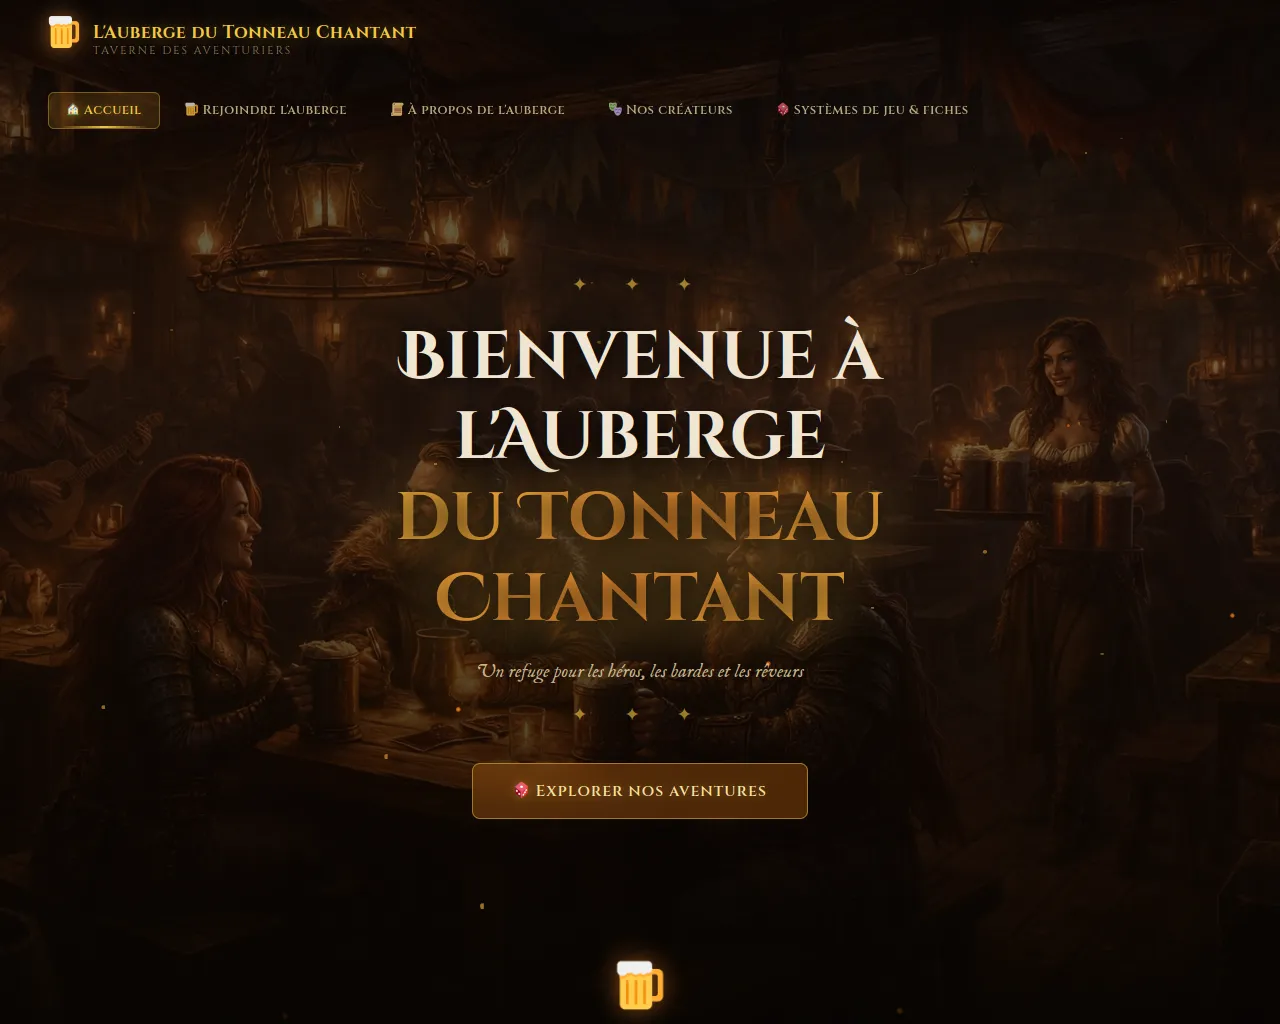Click the golden Du Tonneau Chantant heading
The image size is (1280, 1024).
point(640,555)
